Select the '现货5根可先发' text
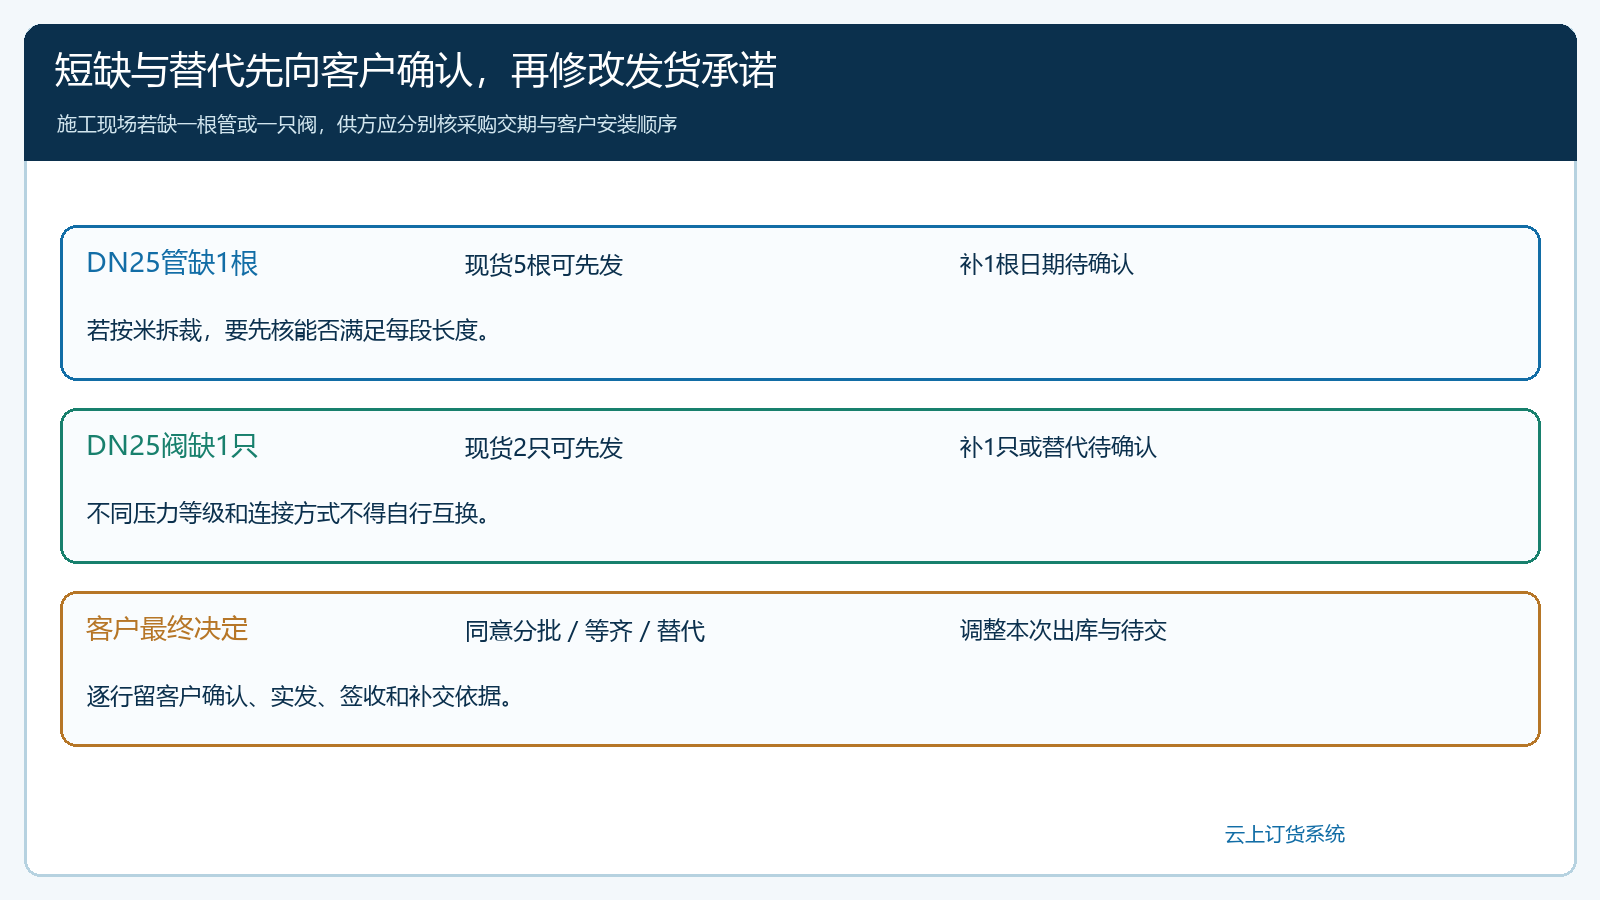1600x900 pixels. click(x=544, y=265)
